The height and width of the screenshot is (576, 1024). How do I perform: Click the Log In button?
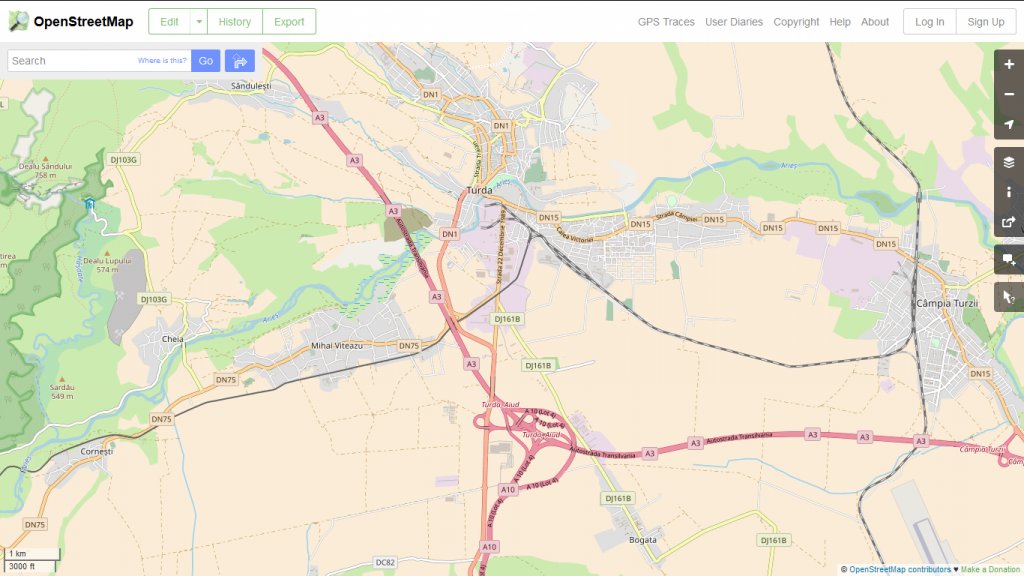[x=929, y=22]
